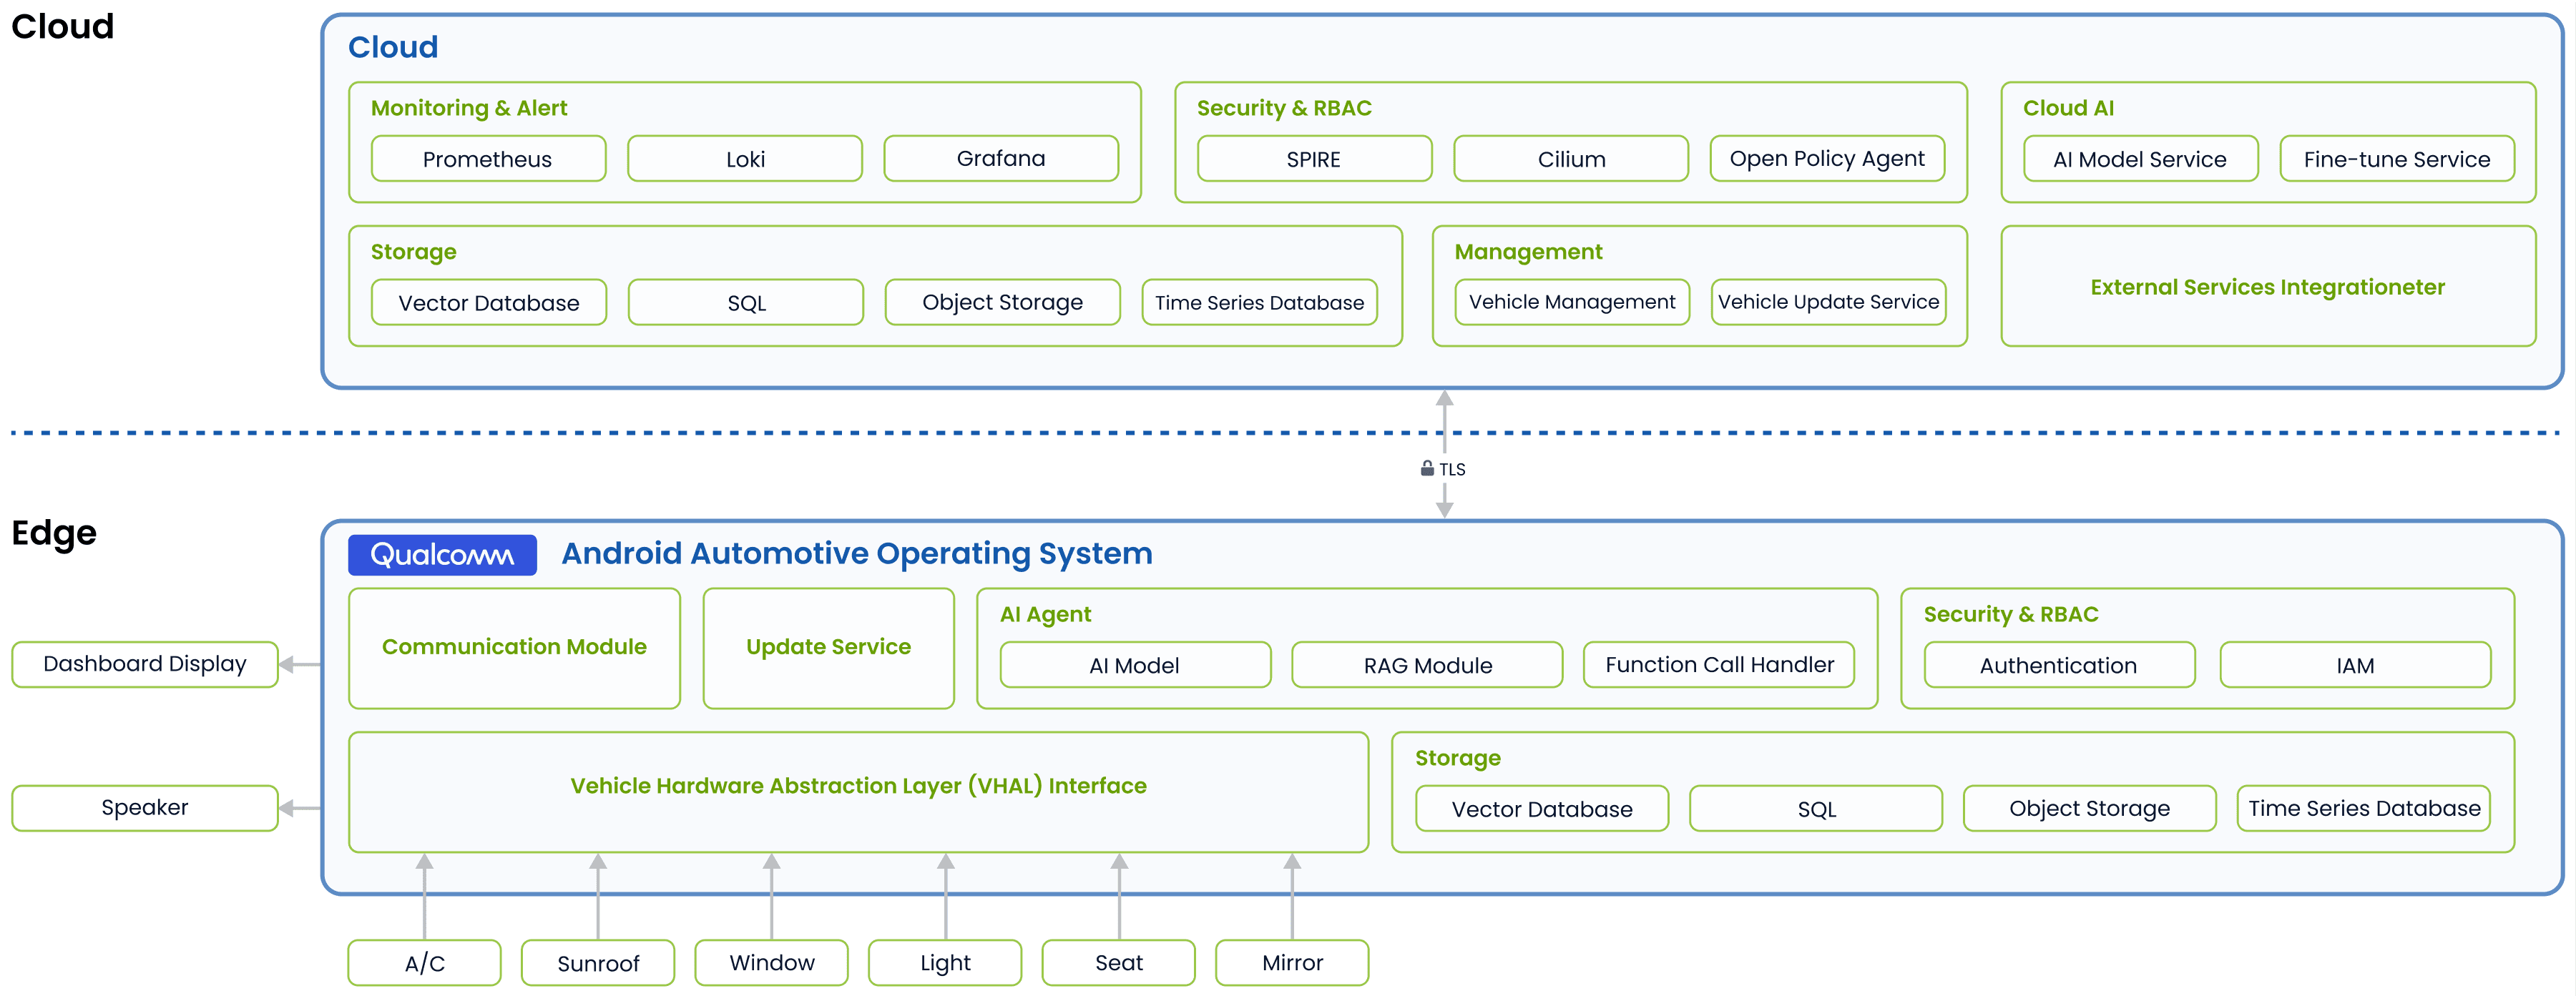Select the Open Policy Agent box
The image size is (2576, 996).
(x=1827, y=159)
